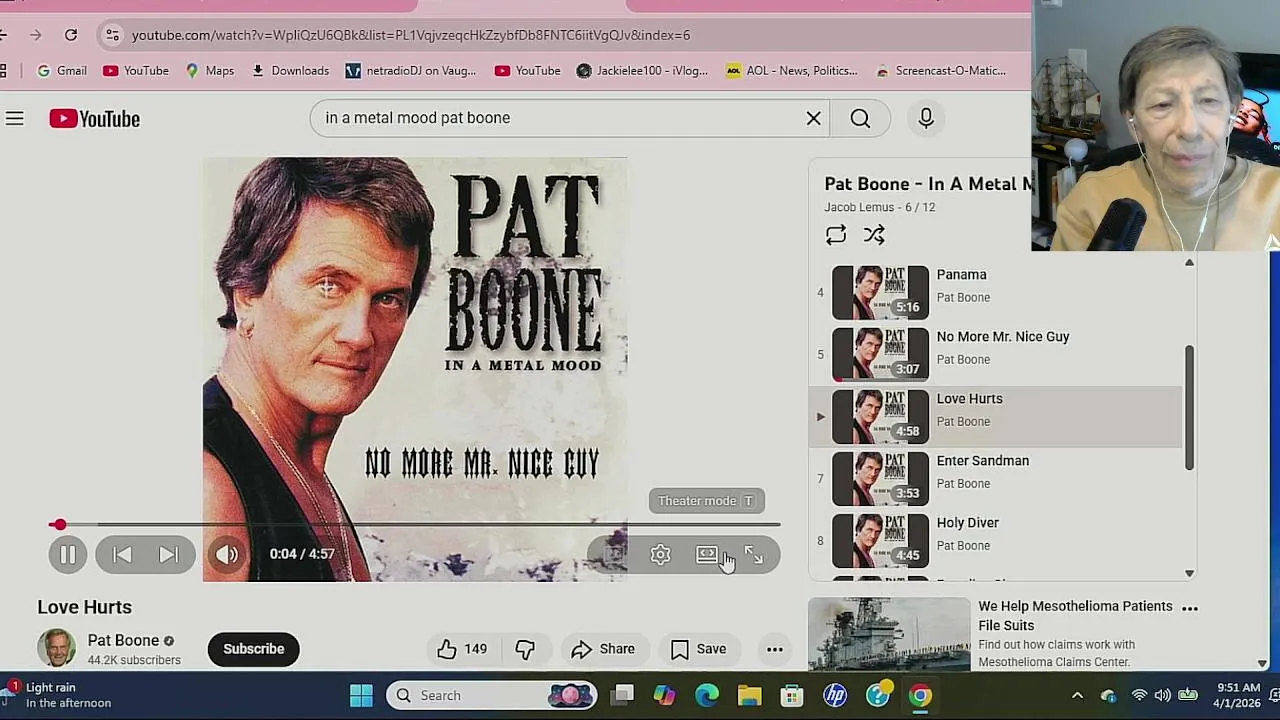Viewport: 1280px width, 720px height.
Task: Open the Screencast-O-Matic bookmark
Action: 941,71
